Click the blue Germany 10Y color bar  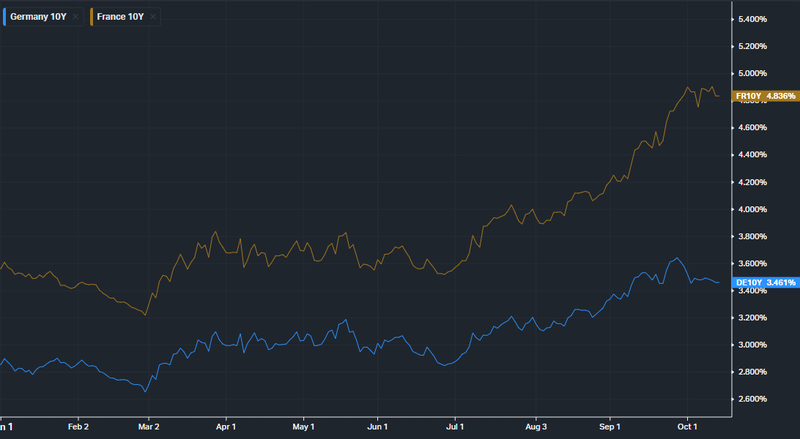pyautogui.click(x=5, y=17)
